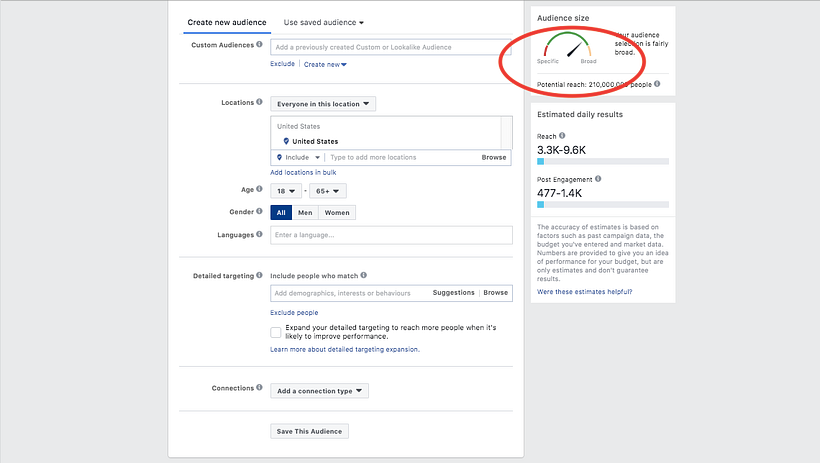Click info icon next to Reach estimate
820x463 pixels.
click(x=562, y=135)
